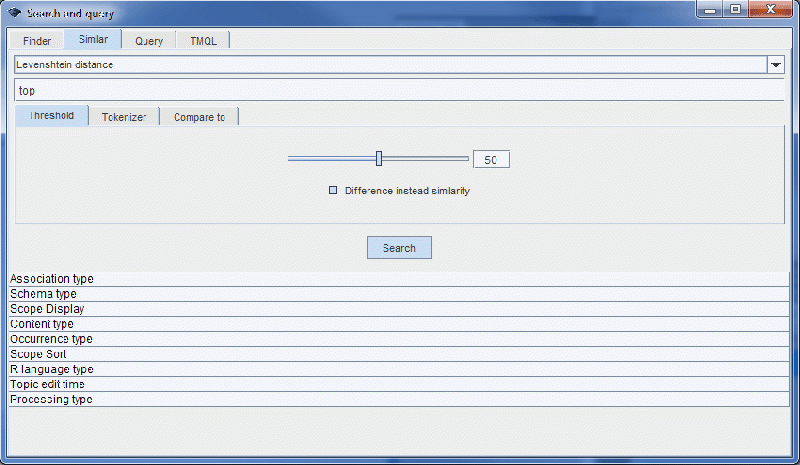Viewport: 800px width, 465px height.
Task: Switch to the Tokenizer sub-tab
Action: 124,117
